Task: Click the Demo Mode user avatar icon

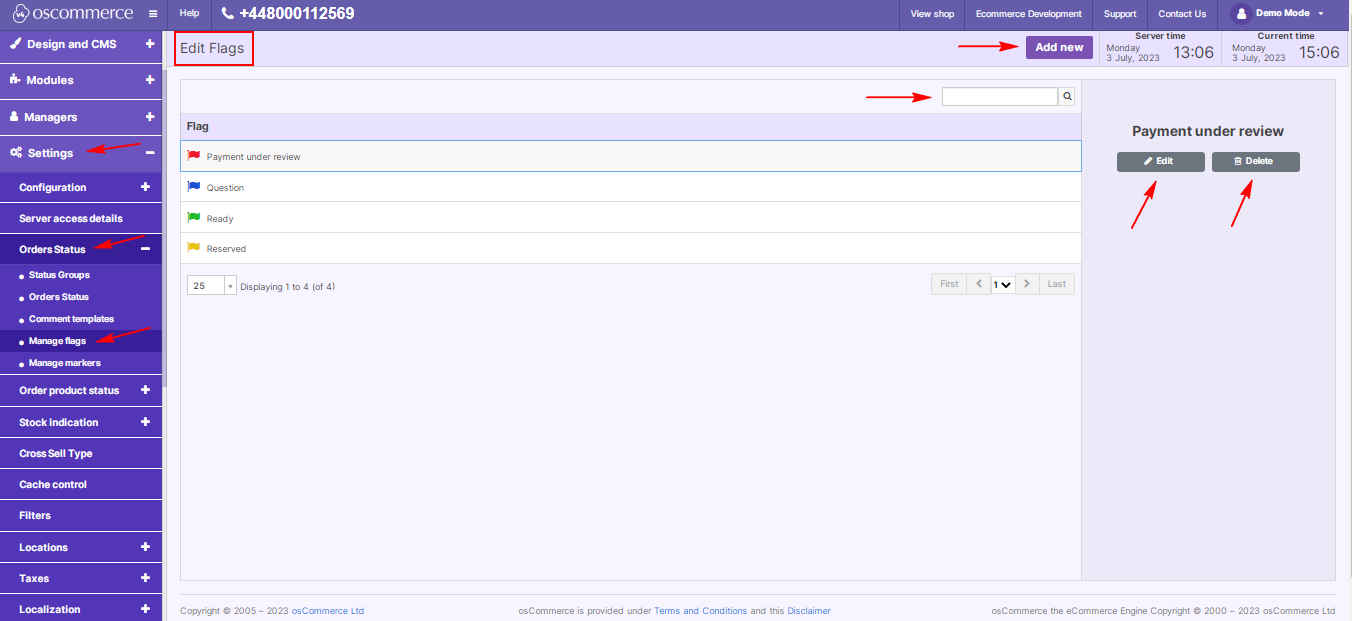Action: point(1241,14)
